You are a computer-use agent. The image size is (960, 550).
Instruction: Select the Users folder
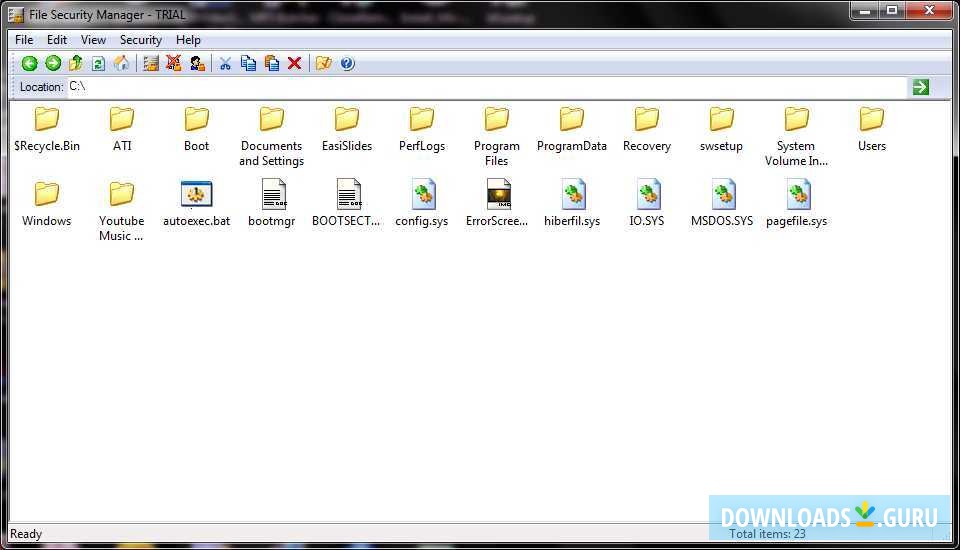pos(871,129)
